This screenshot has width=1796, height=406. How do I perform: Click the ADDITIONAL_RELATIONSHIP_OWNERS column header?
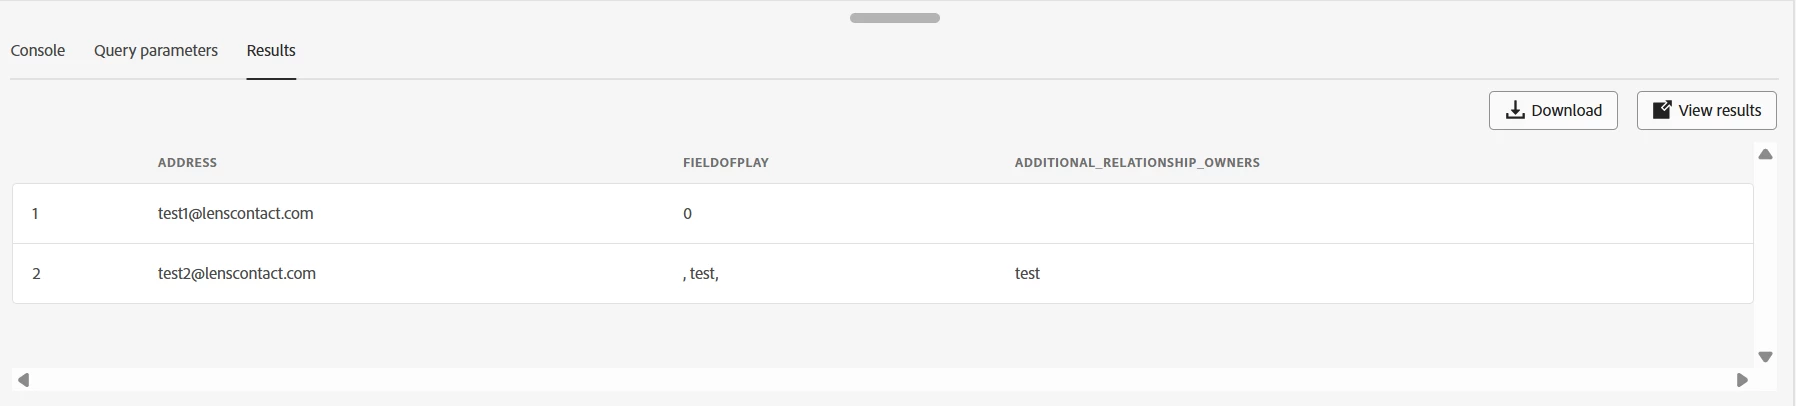pos(1137,162)
